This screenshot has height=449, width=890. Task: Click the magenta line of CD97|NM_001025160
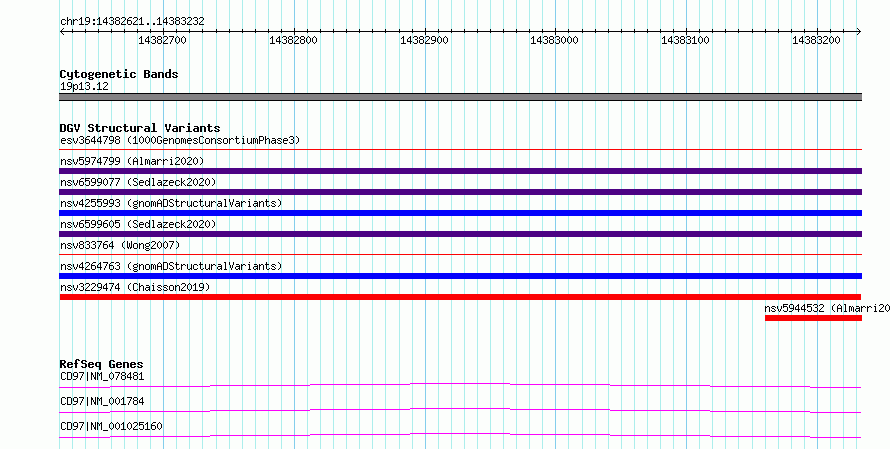(460, 435)
